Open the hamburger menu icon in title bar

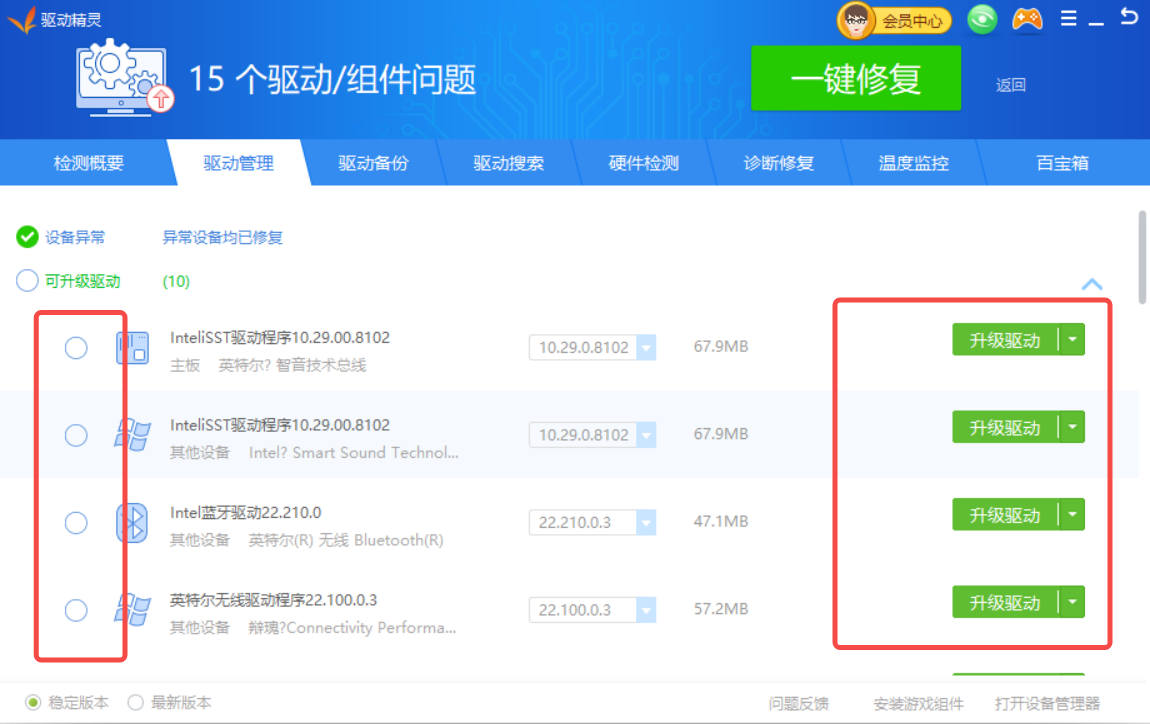pyautogui.click(x=1069, y=19)
